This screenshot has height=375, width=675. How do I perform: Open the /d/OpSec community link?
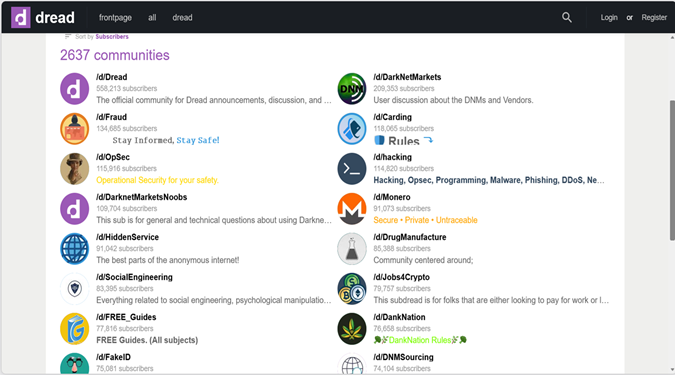pyautogui.click(x=113, y=157)
